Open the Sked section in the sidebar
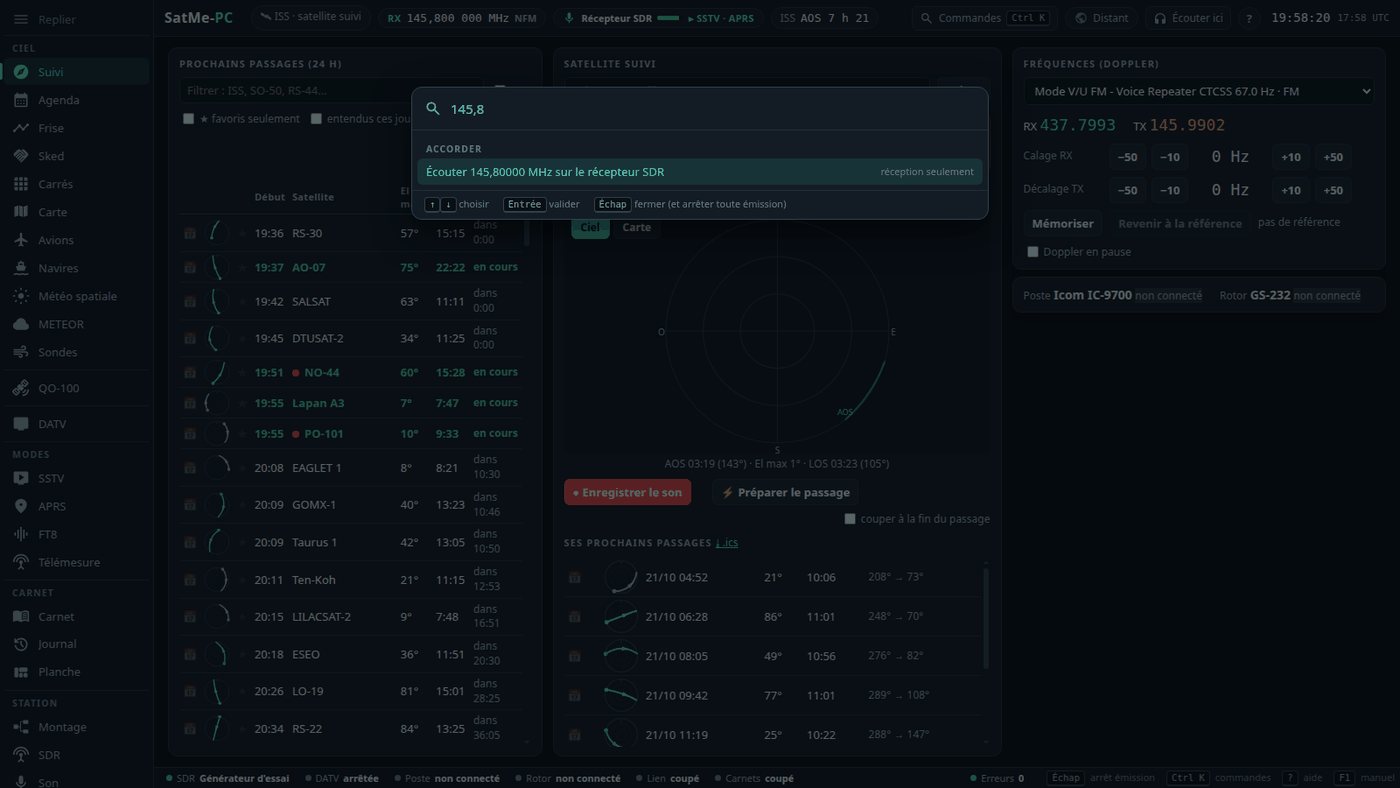Viewport: 1400px width, 788px height. point(76,156)
